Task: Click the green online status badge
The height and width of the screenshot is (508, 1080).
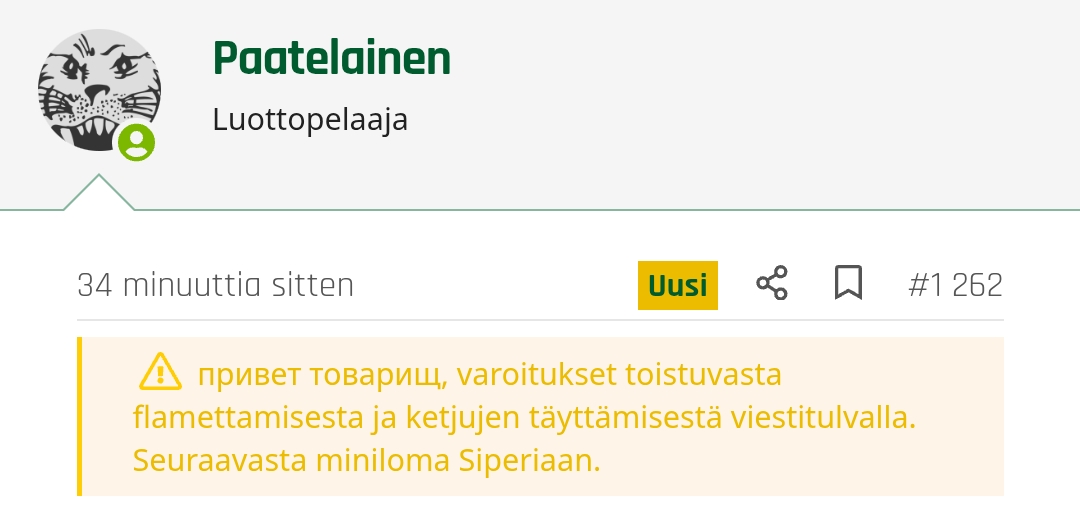Action: (137, 142)
